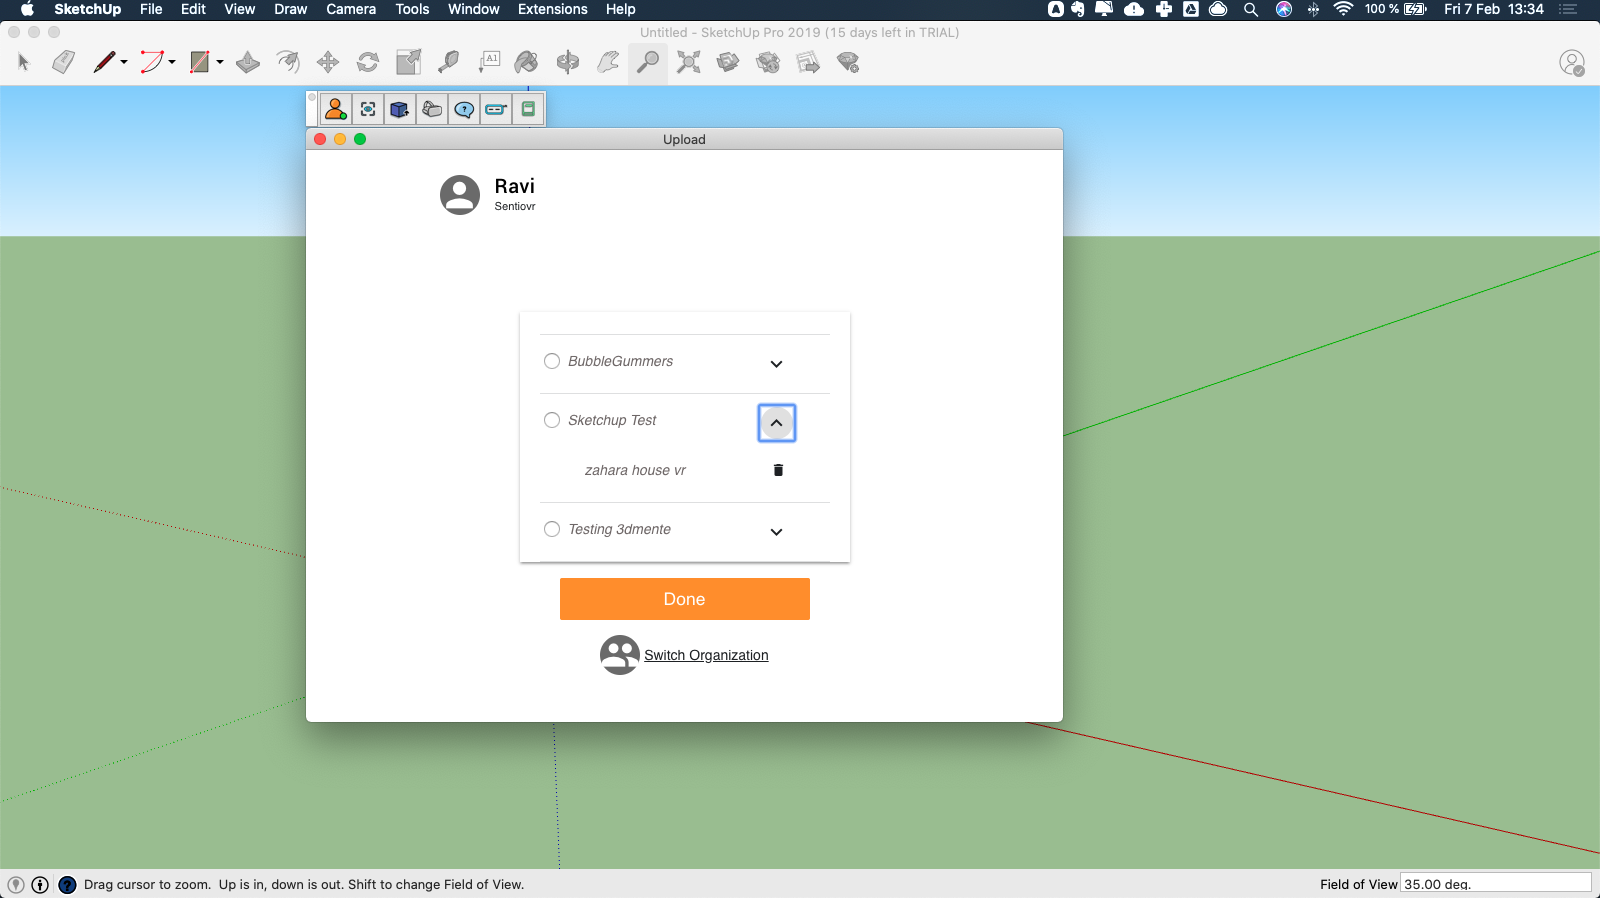Click the blue cube upload extension icon
The height and width of the screenshot is (898, 1600).
[400, 109]
